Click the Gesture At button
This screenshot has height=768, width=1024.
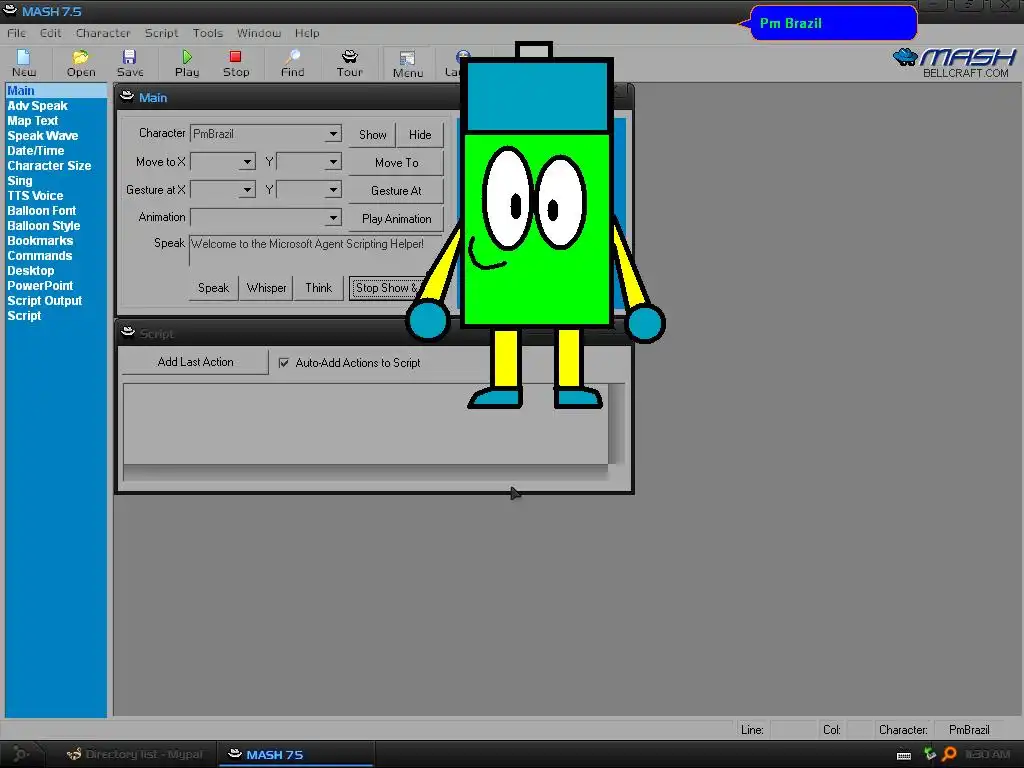point(396,191)
